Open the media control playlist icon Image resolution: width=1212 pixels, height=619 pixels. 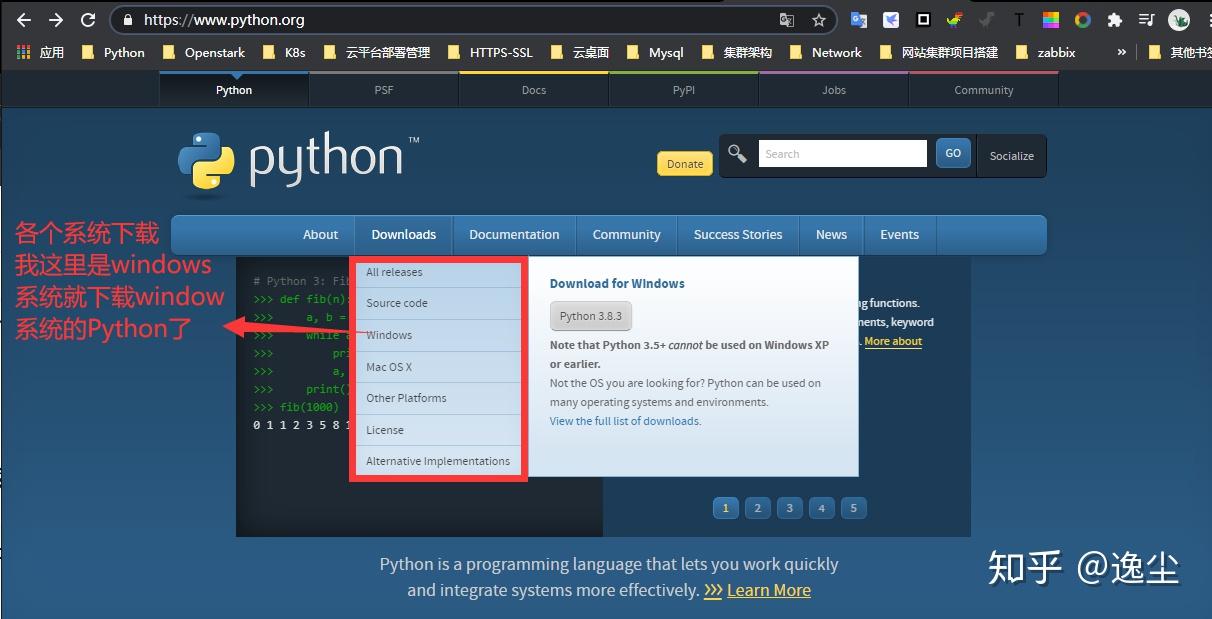(1147, 20)
